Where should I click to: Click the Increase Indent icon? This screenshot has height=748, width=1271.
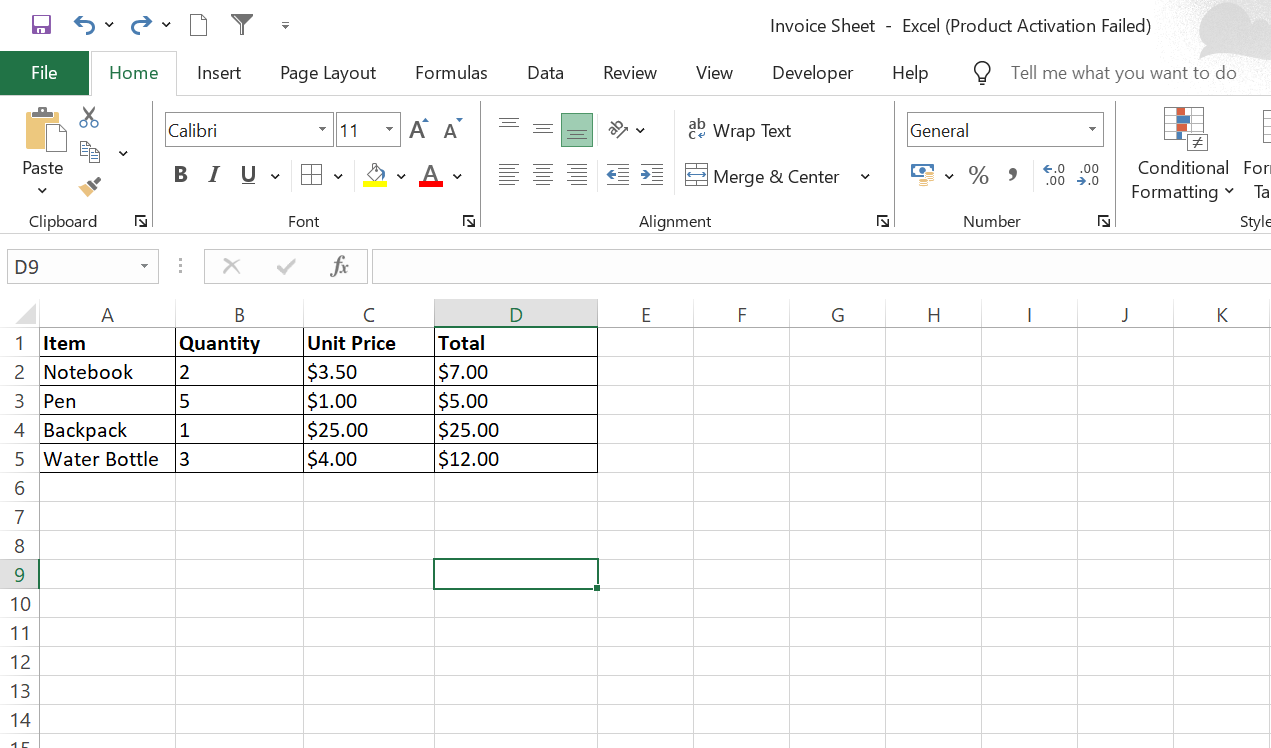[652, 176]
